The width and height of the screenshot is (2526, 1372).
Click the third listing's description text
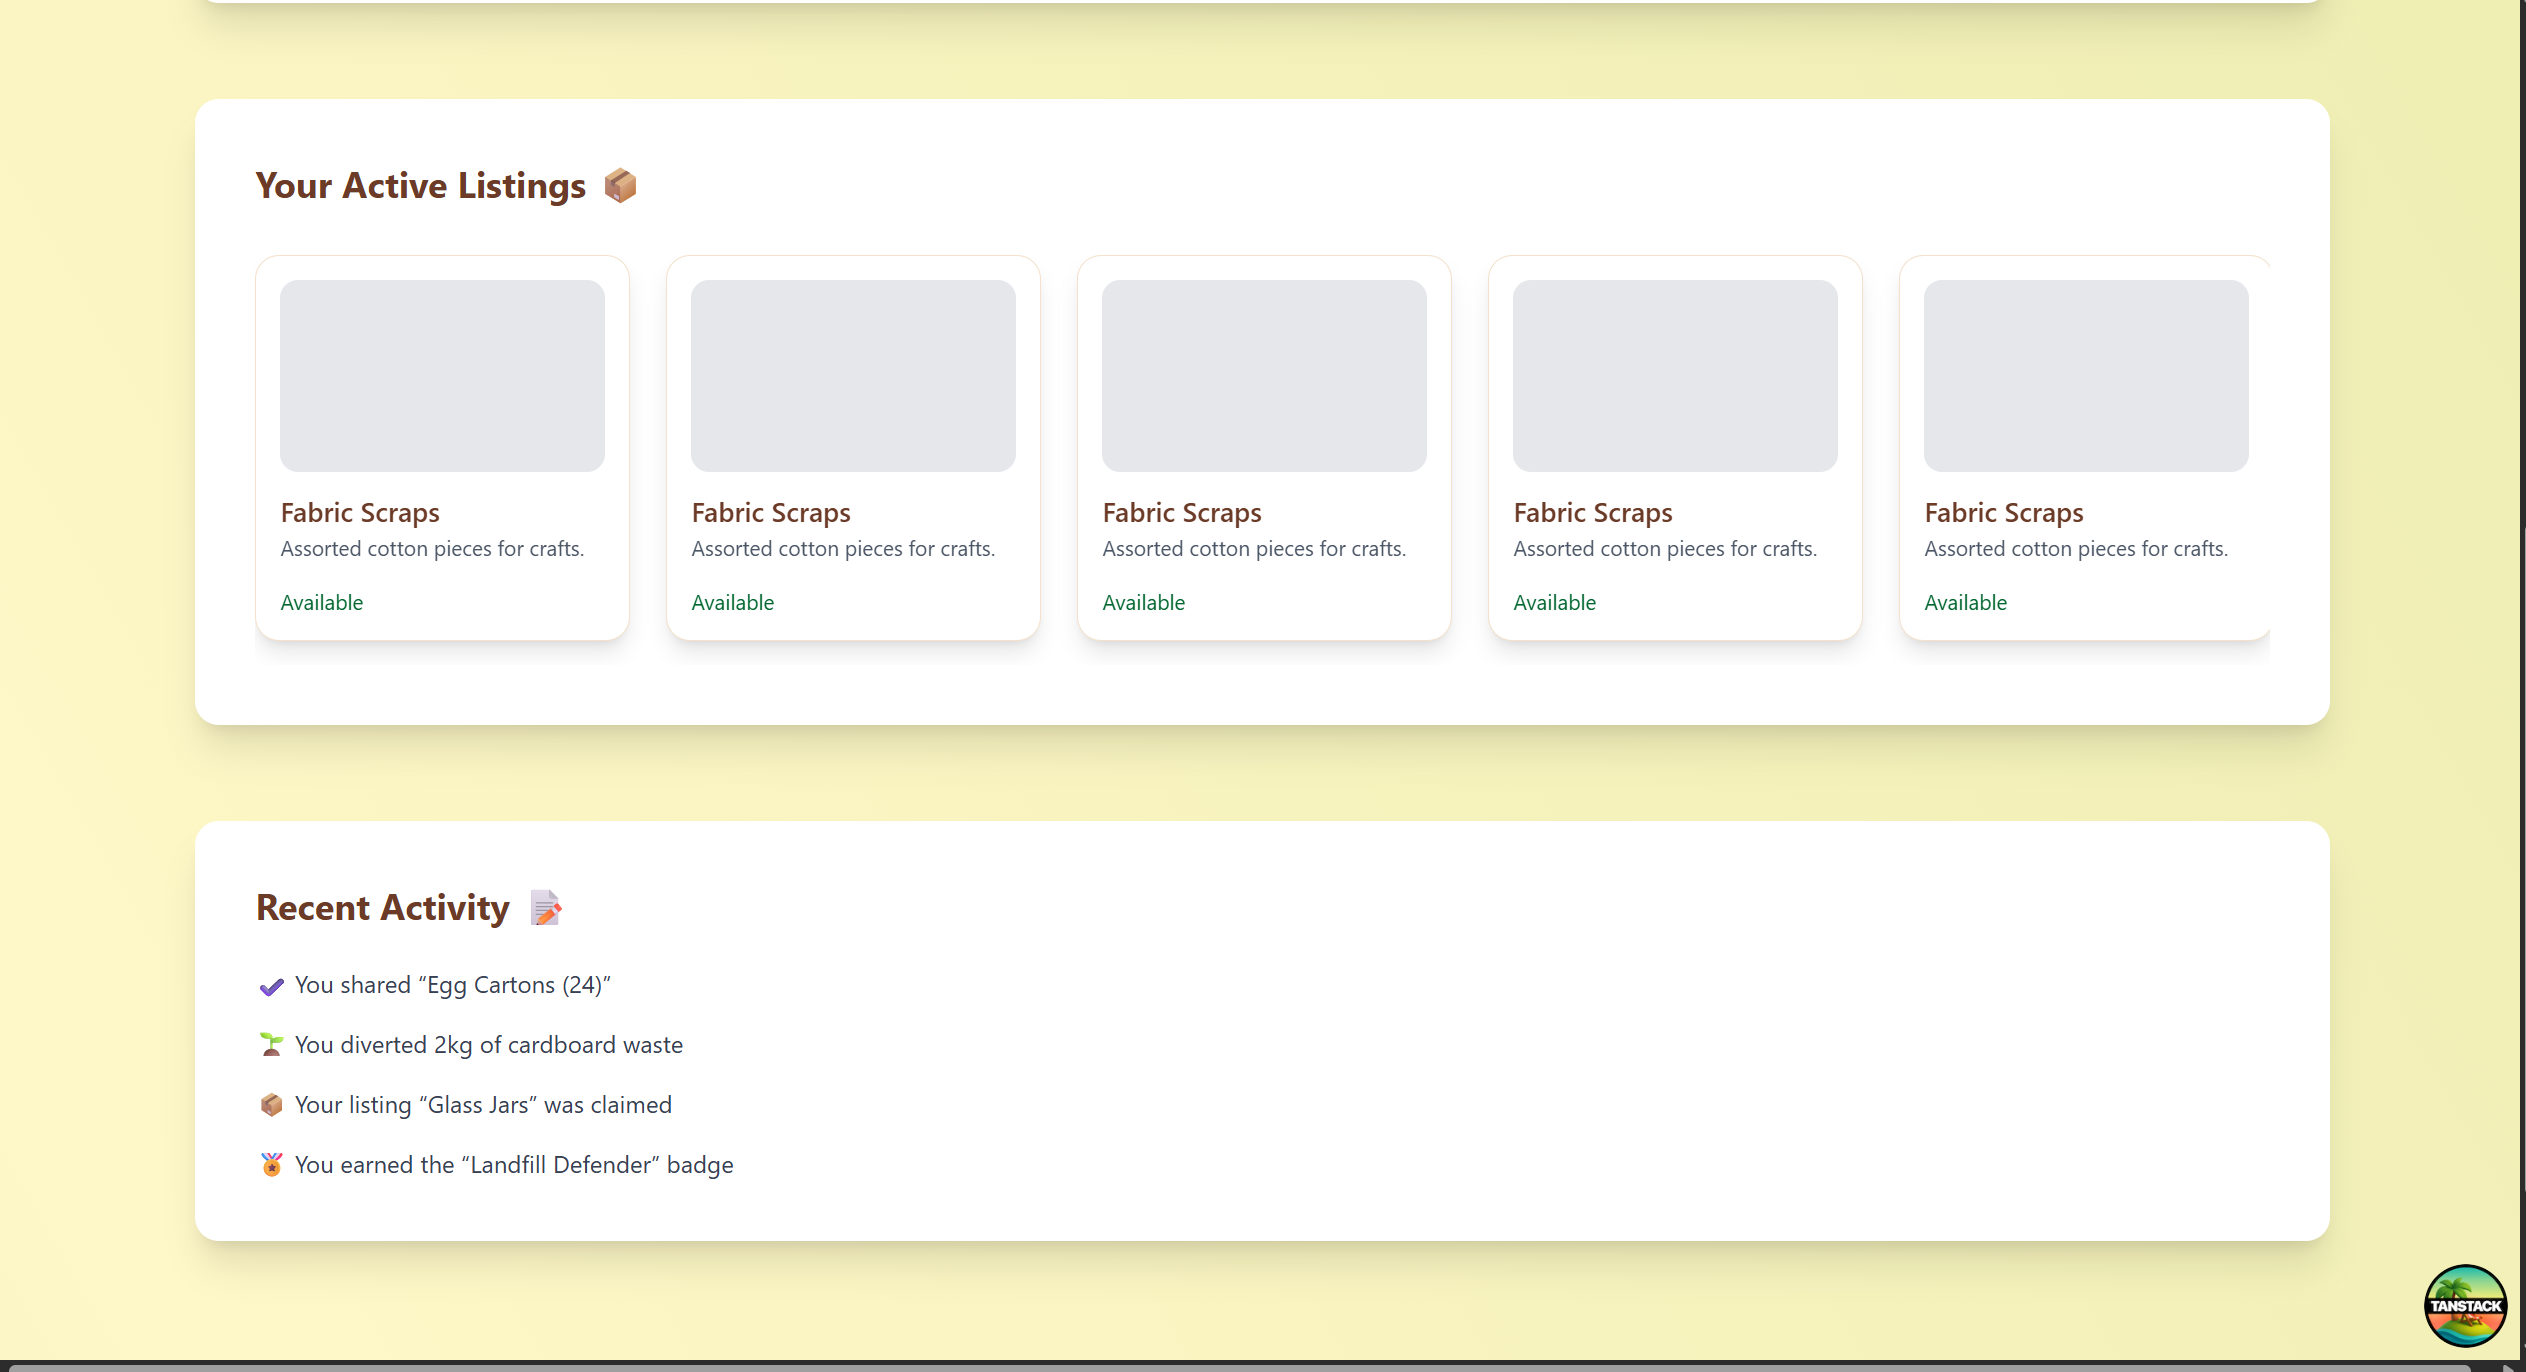(x=1254, y=549)
